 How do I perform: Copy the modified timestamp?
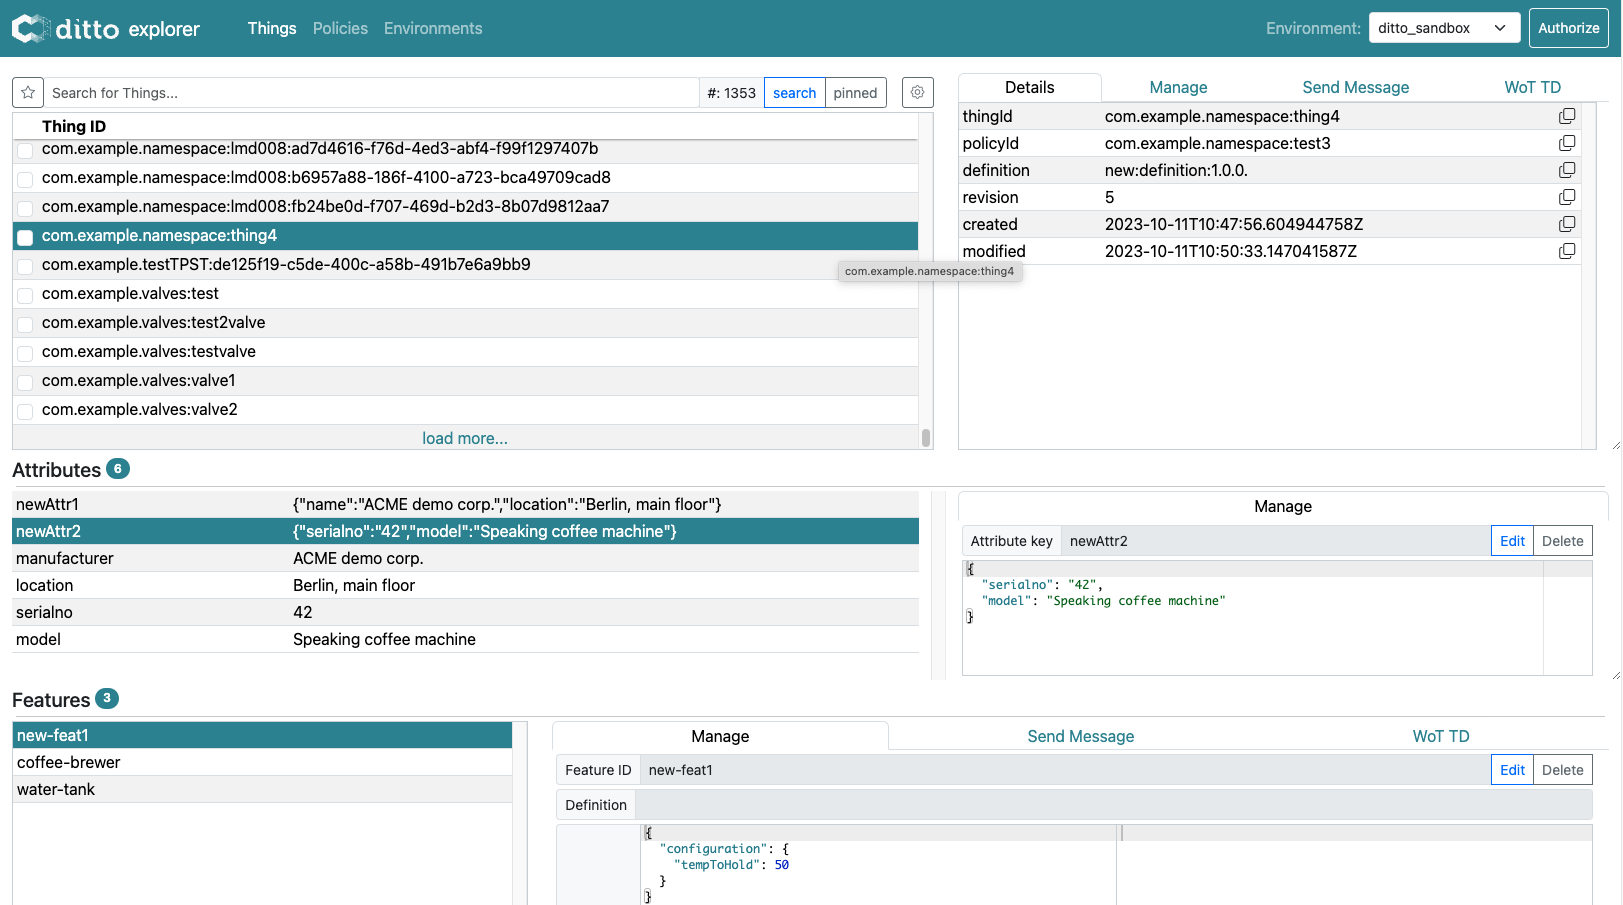coord(1566,251)
